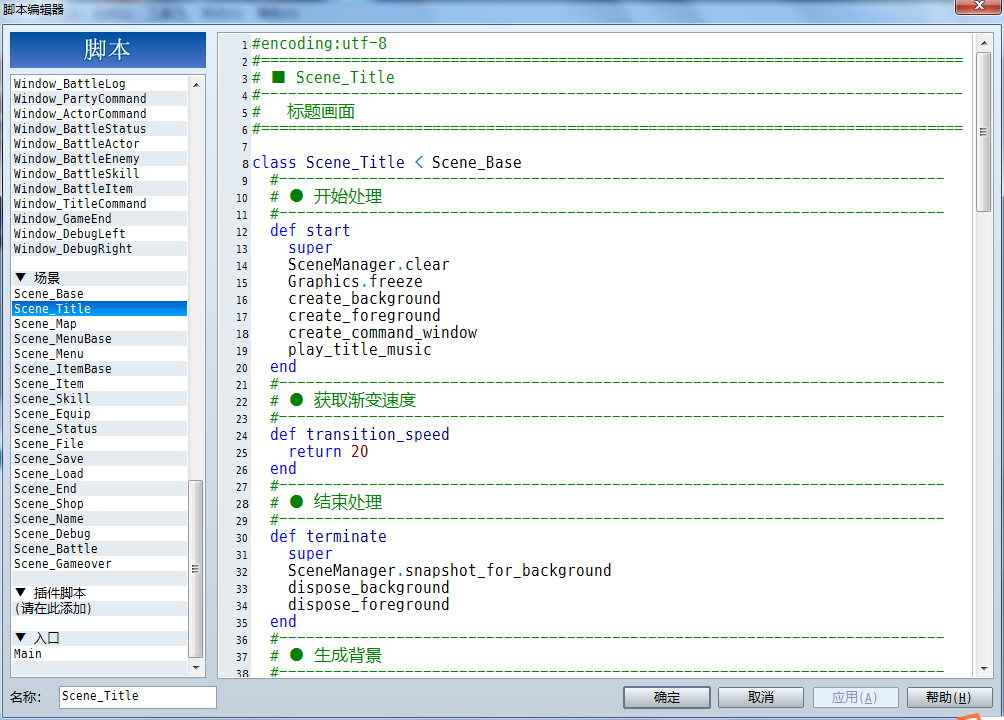Select the ▼ 插件脚本 section header
This screenshot has height=720, width=1004.
pyautogui.click(x=100, y=593)
